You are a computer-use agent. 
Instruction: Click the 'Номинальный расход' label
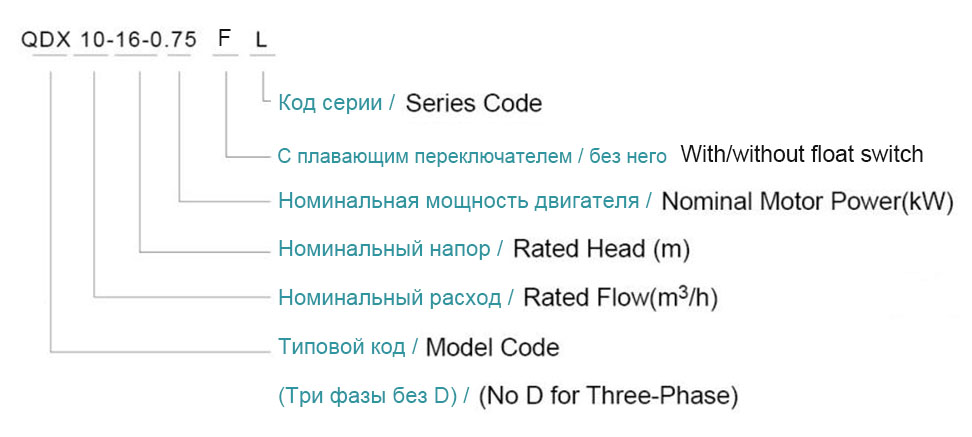pyautogui.click(x=388, y=297)
